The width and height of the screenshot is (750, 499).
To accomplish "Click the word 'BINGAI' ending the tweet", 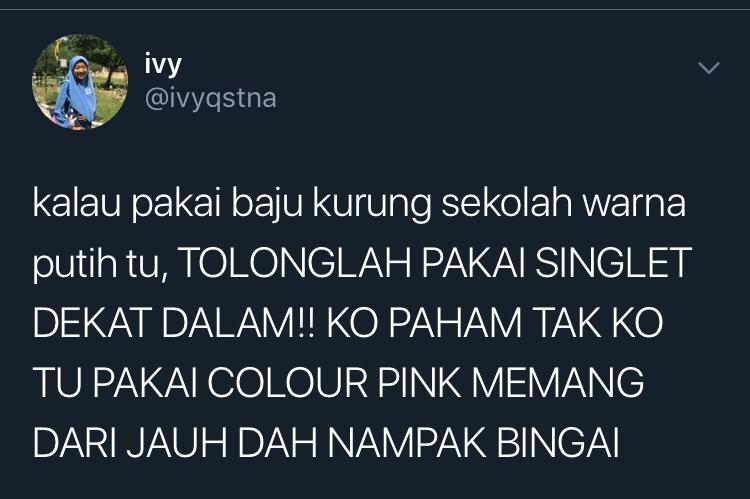I will pyautogui.click(x=558, y=442).
